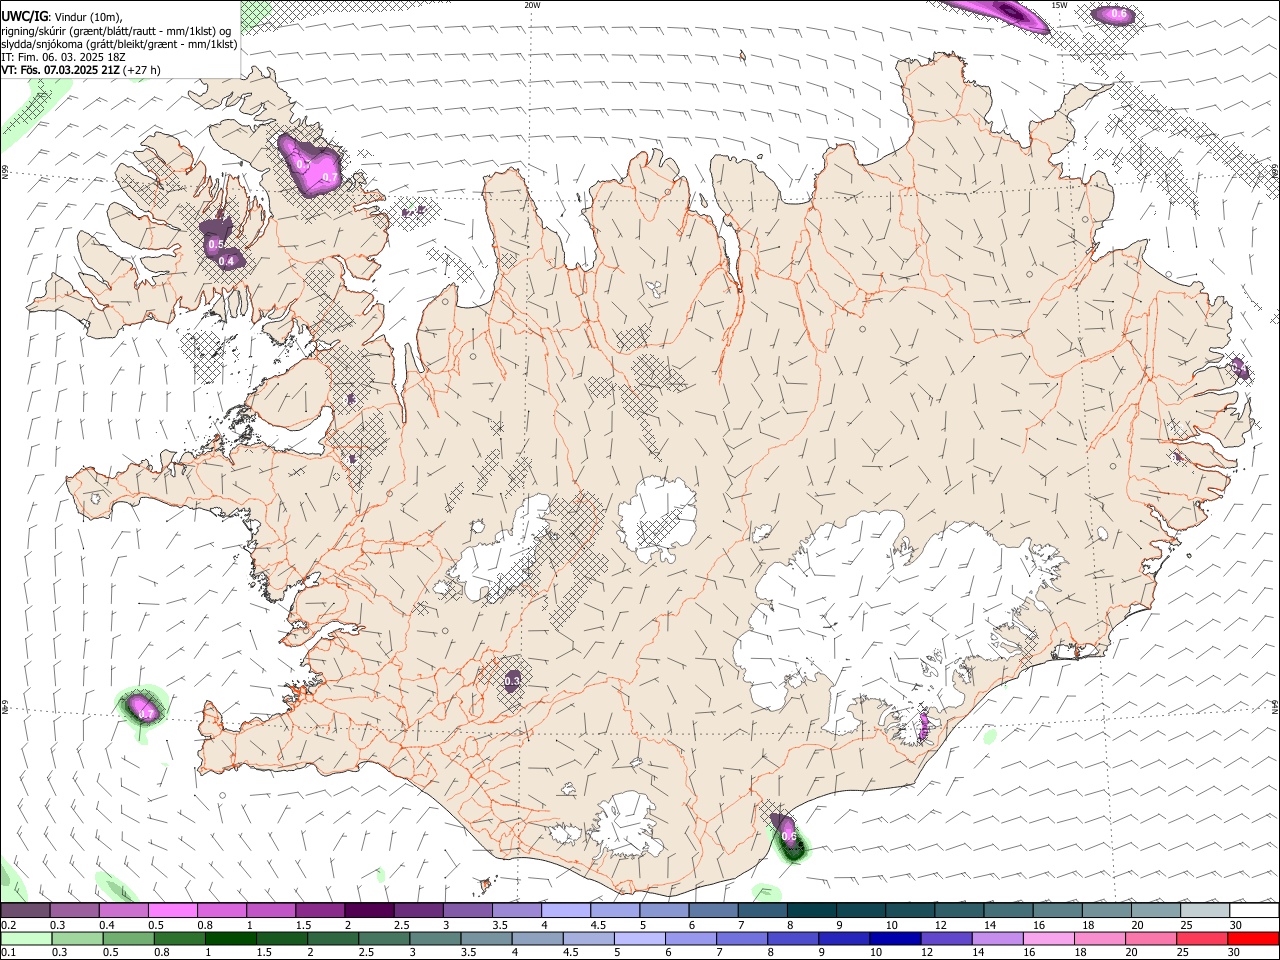Pick the top scale swatch between 0.2 and 0.3
Image resolution: width=1280 pixels, height=960 pixels.
click(x=25, y=910)
